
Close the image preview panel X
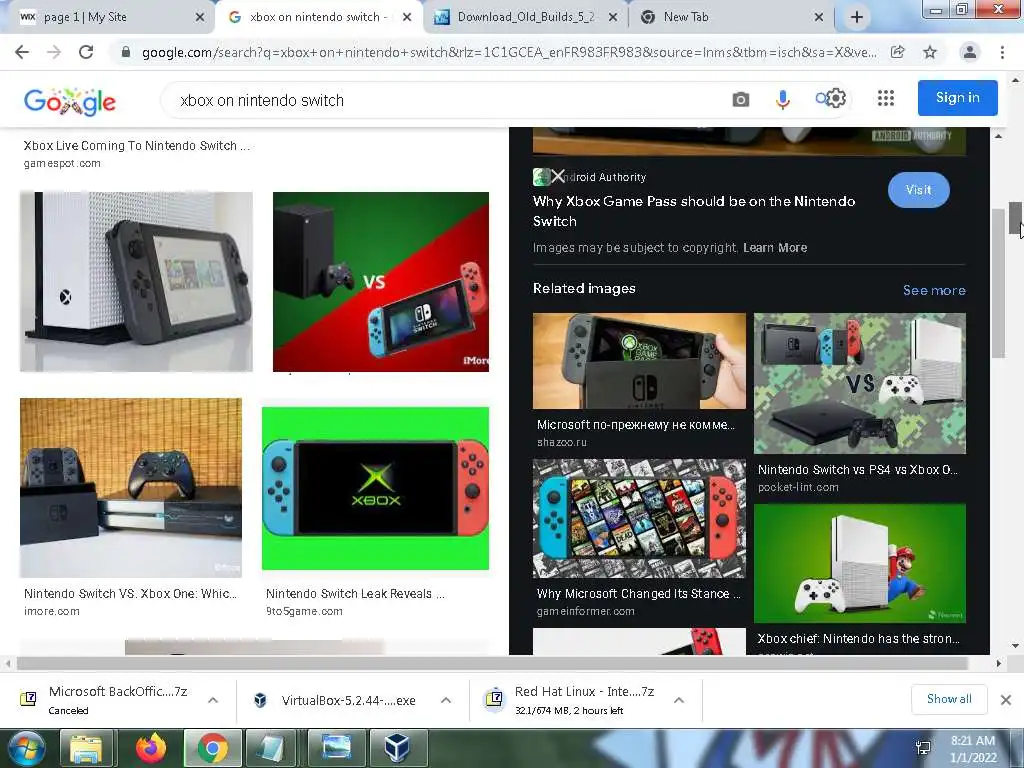pos(557,176)
